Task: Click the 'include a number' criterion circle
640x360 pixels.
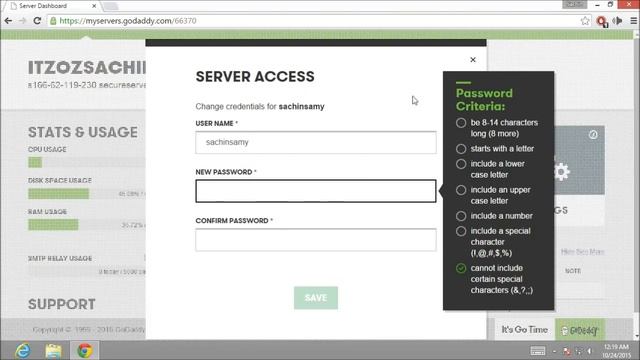Action: coord(461,216)
